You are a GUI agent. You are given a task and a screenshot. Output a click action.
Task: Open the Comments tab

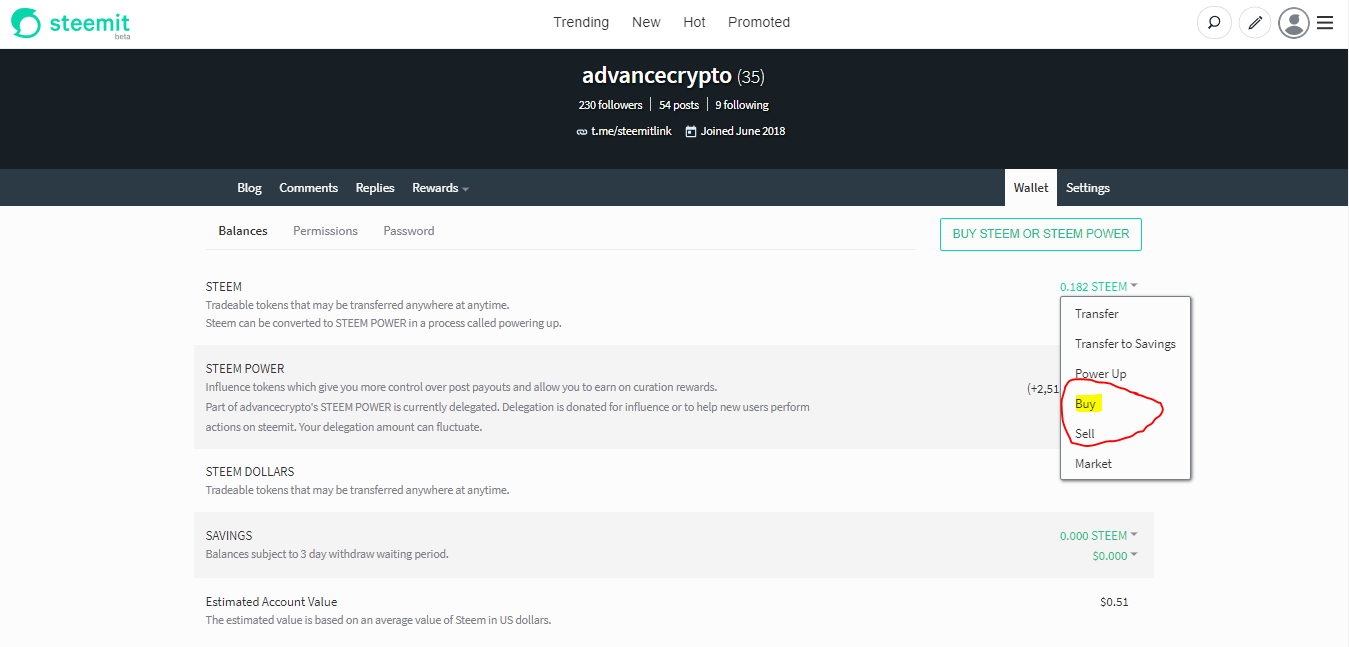pyautogui.click(x=308, y=188)
